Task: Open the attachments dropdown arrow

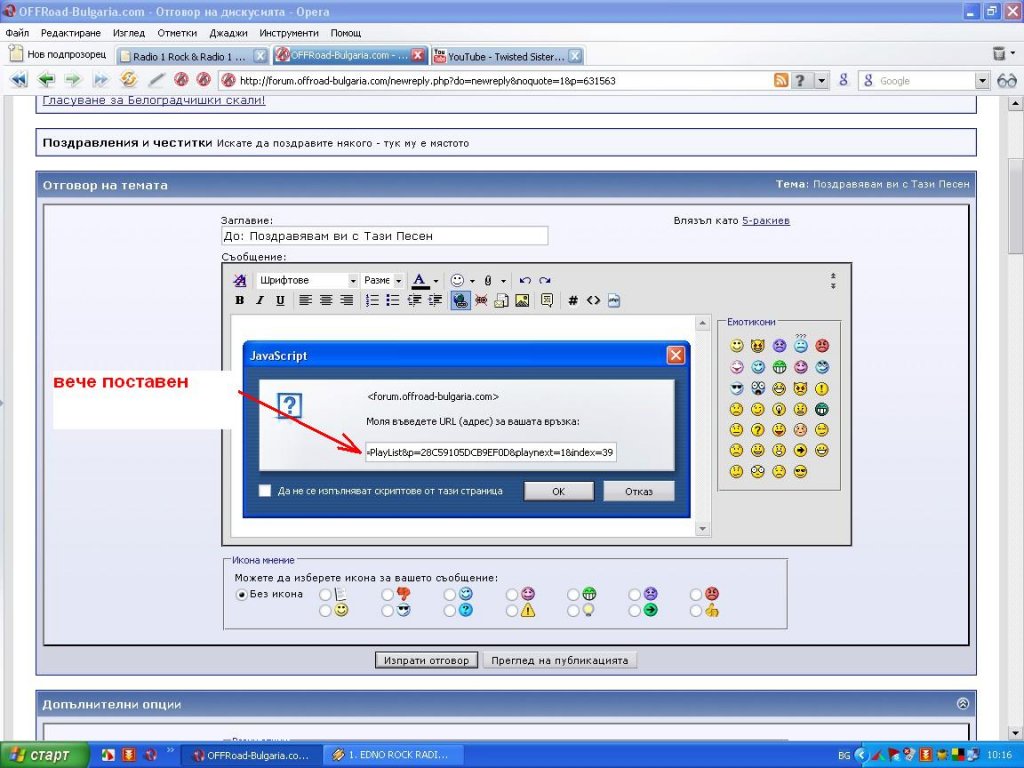Action: (x=504, y=281)
